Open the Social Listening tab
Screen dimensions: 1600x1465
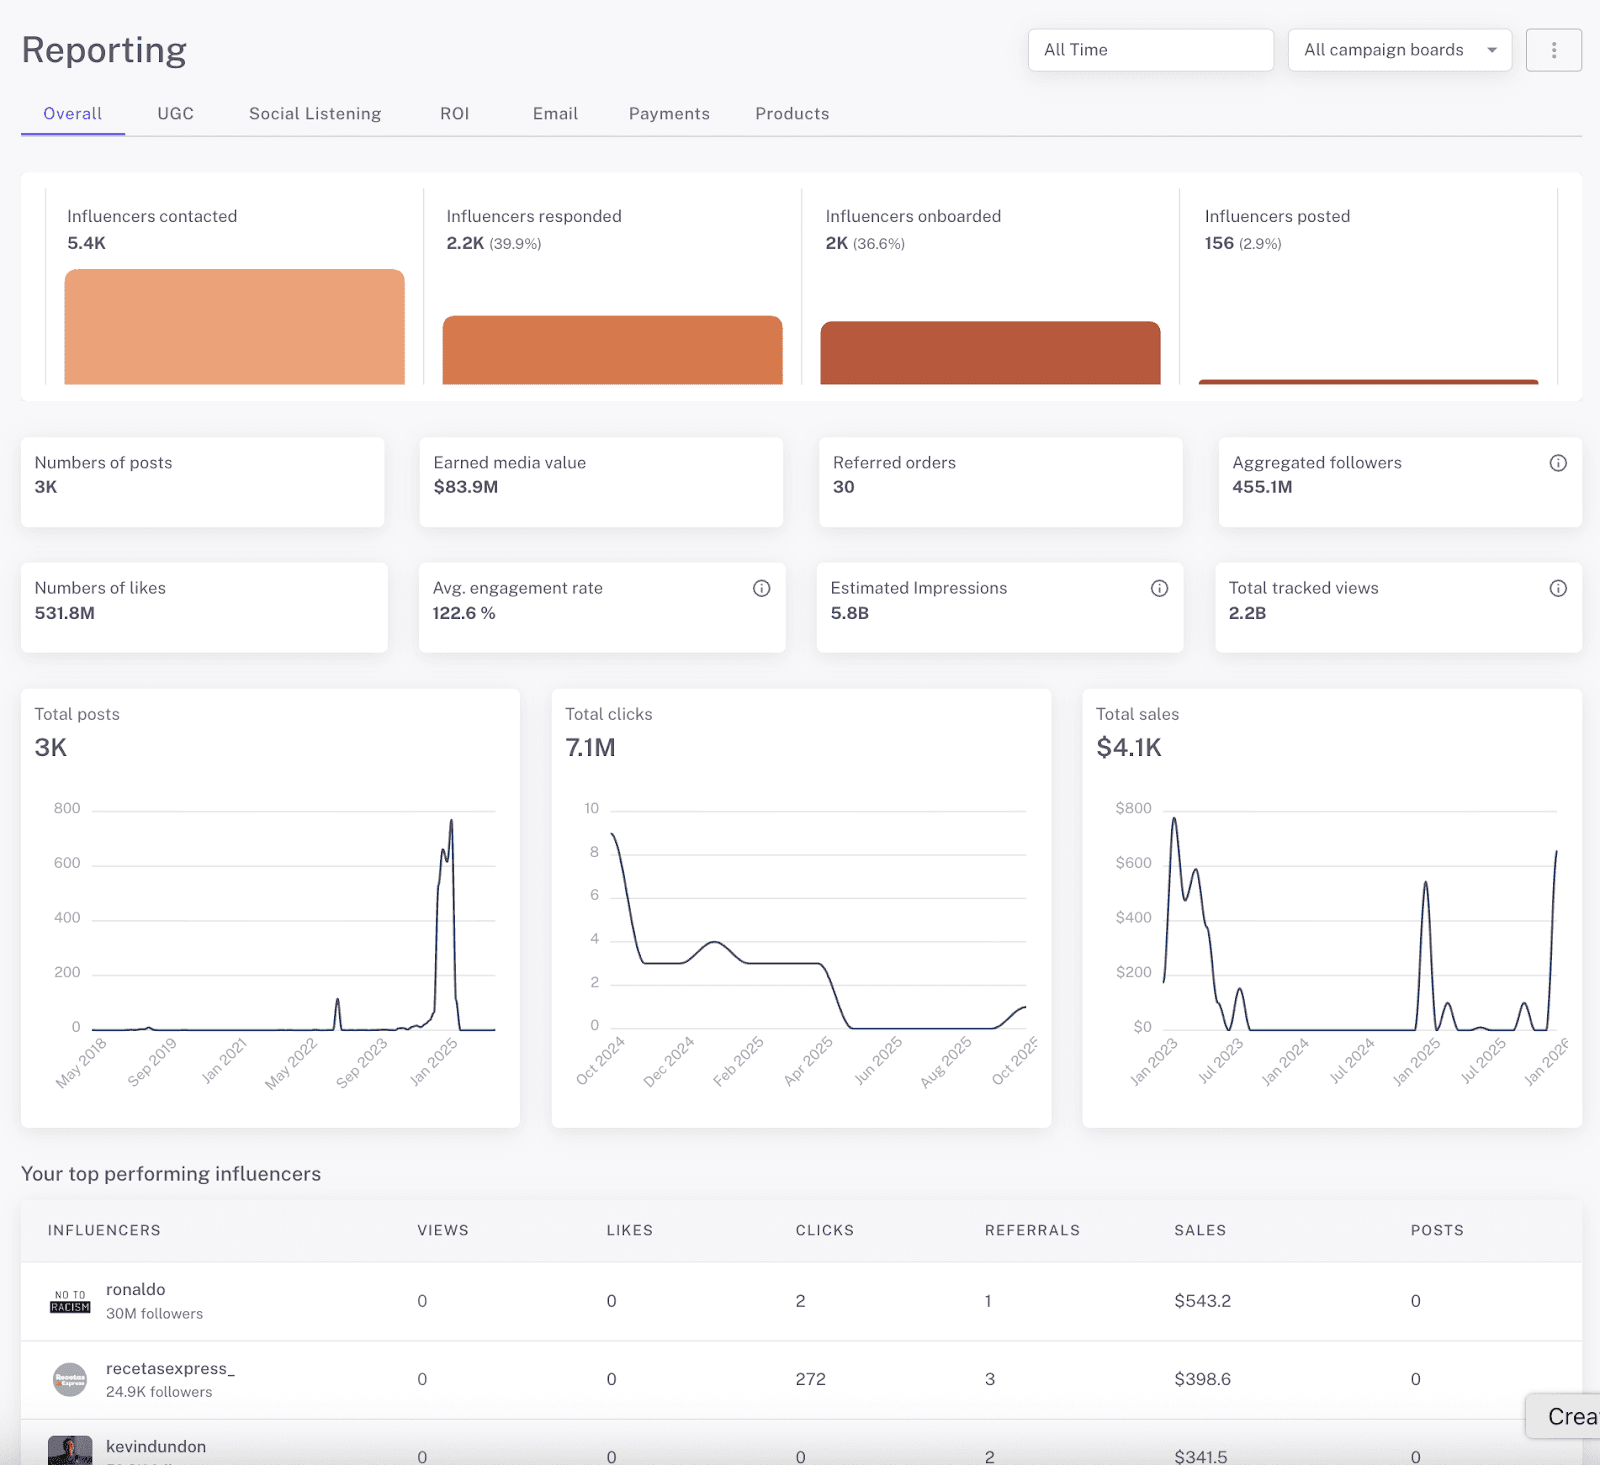(x=315, y=114)
